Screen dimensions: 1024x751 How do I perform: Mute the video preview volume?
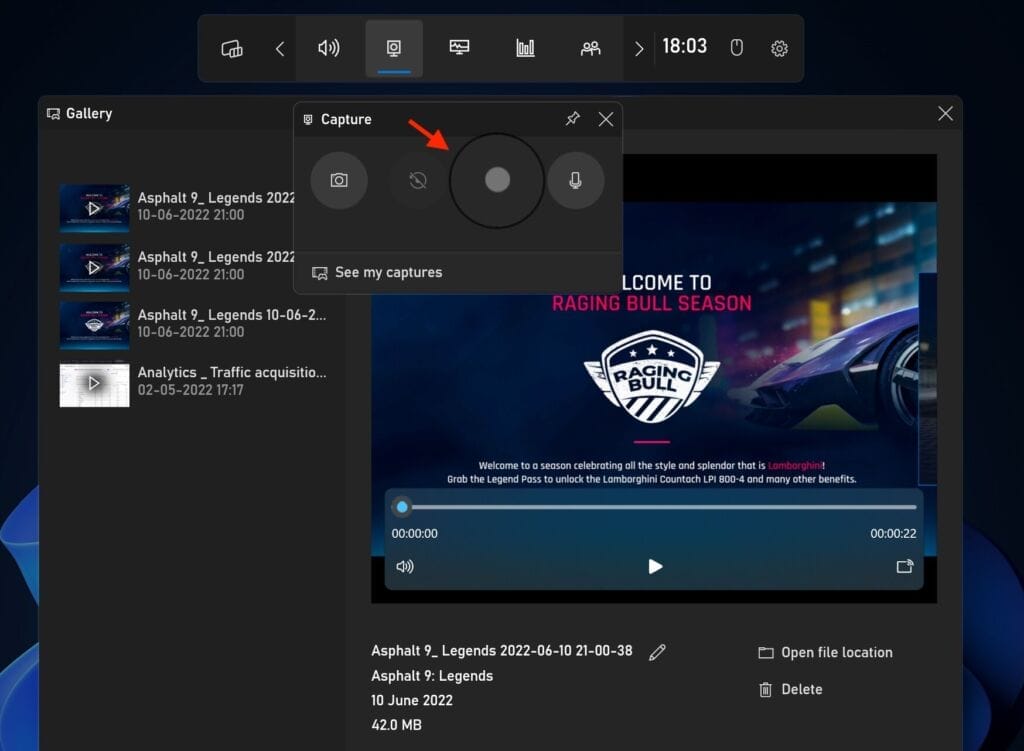(x=405, y=566)
